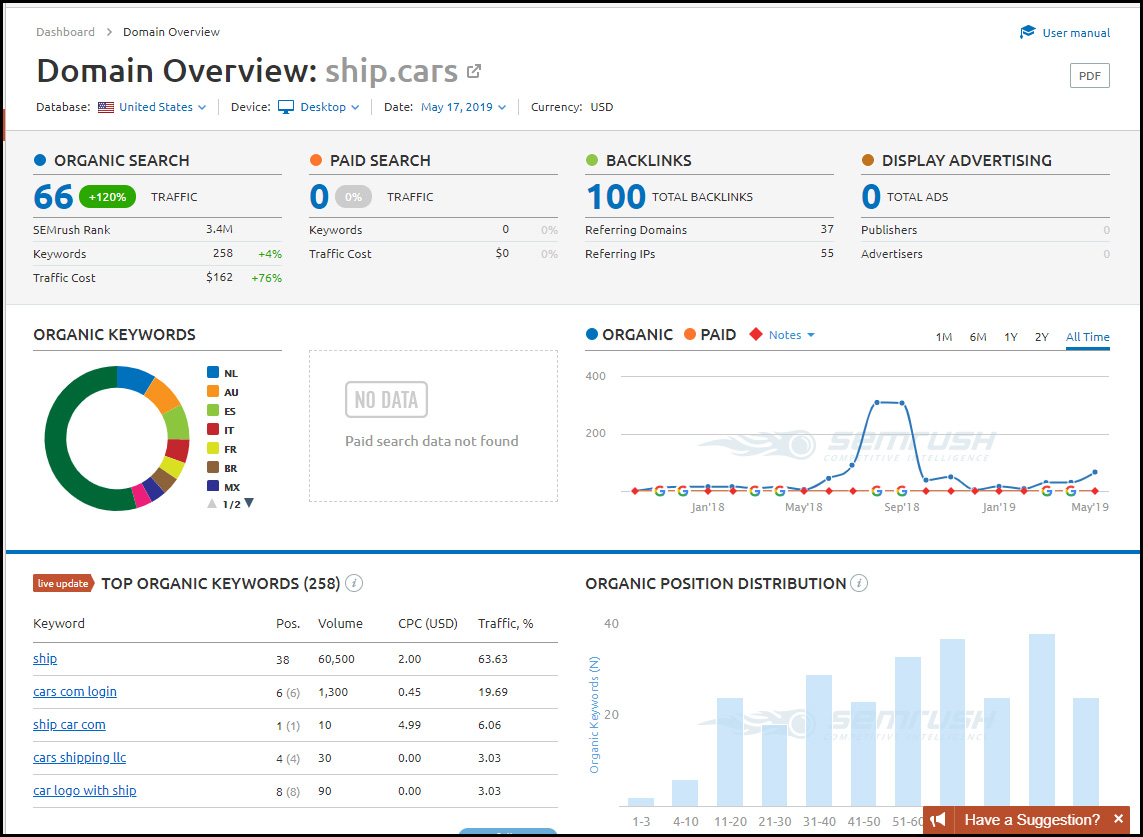Image resolution: width=1143 pixels, height=837 pixels.
Task: Toggle the Organic series in chart legend
Action: [x=629, y=335]
